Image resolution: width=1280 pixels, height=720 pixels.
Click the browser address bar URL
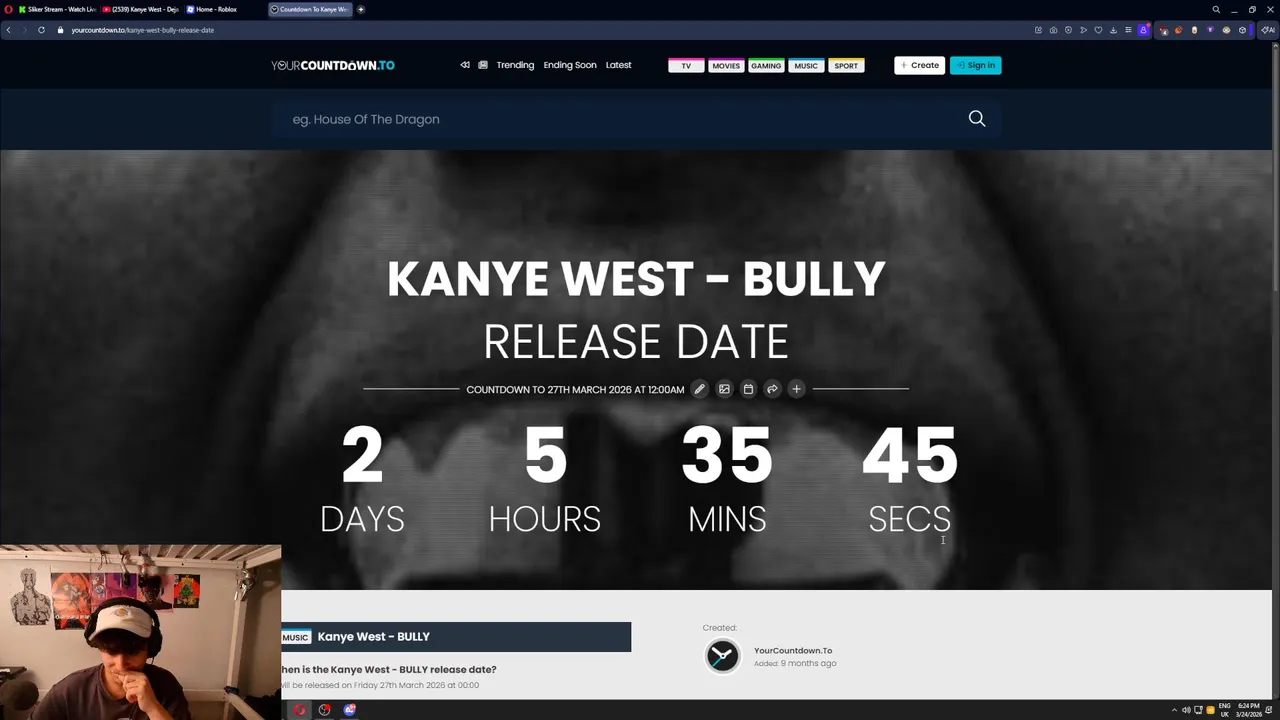click(x=143, y=30)
